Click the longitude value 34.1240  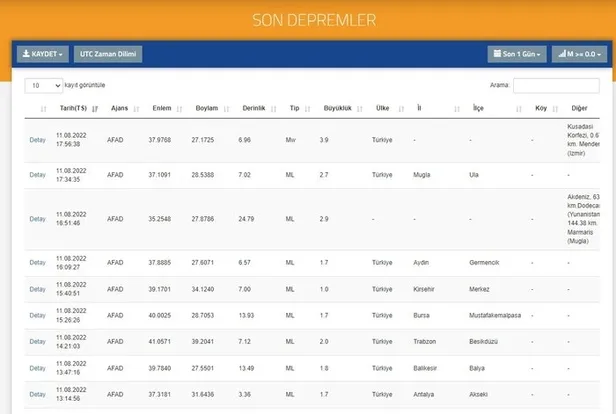coord(203,289)
